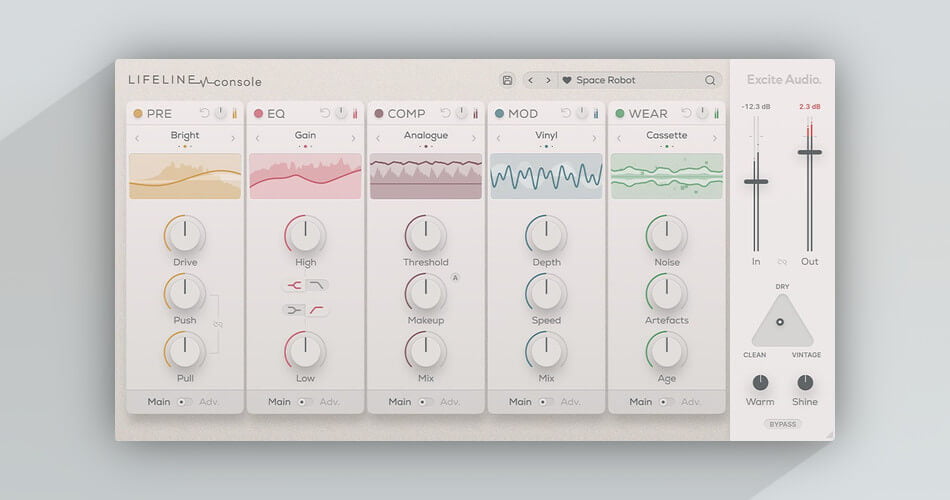This screenshot has height=500, width=950.
Task: Click the Drive knob in PRE
Action: pyautogui.click(x=185, y=235)
